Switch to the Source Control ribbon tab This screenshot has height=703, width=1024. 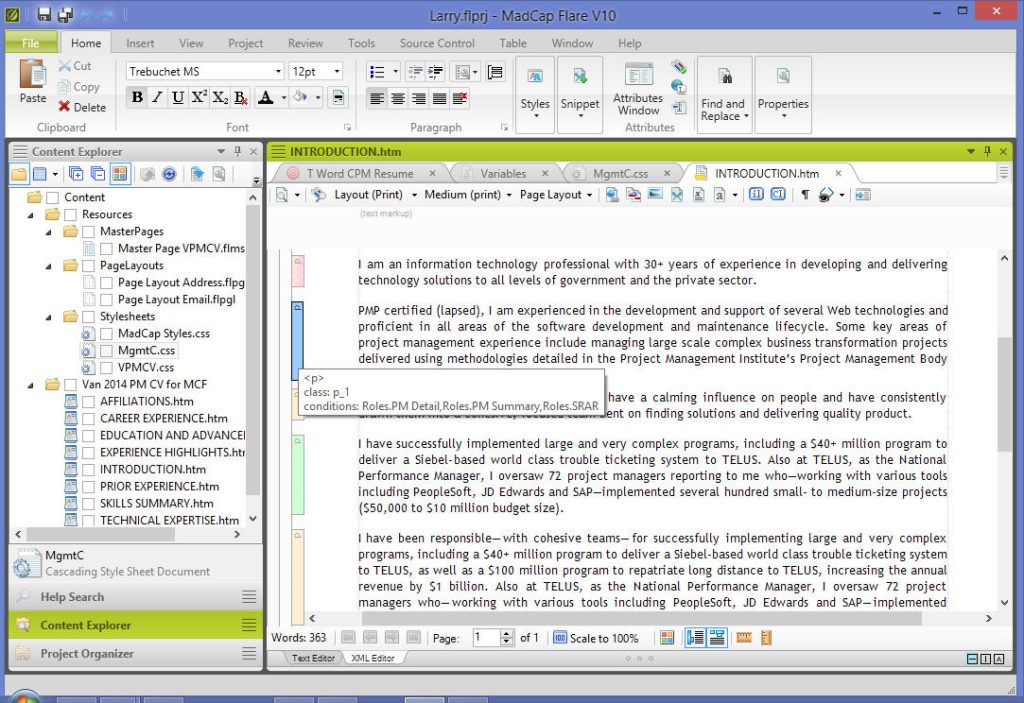pyautogui.click(x=437, y=43)
